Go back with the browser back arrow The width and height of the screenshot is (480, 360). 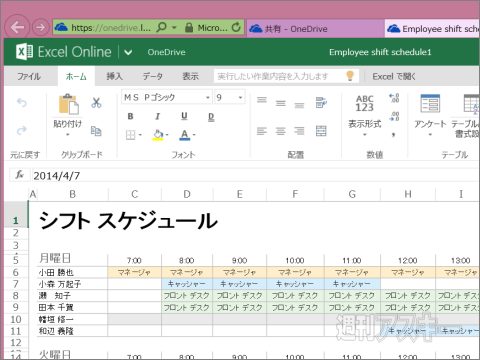[x=17, y=27]
